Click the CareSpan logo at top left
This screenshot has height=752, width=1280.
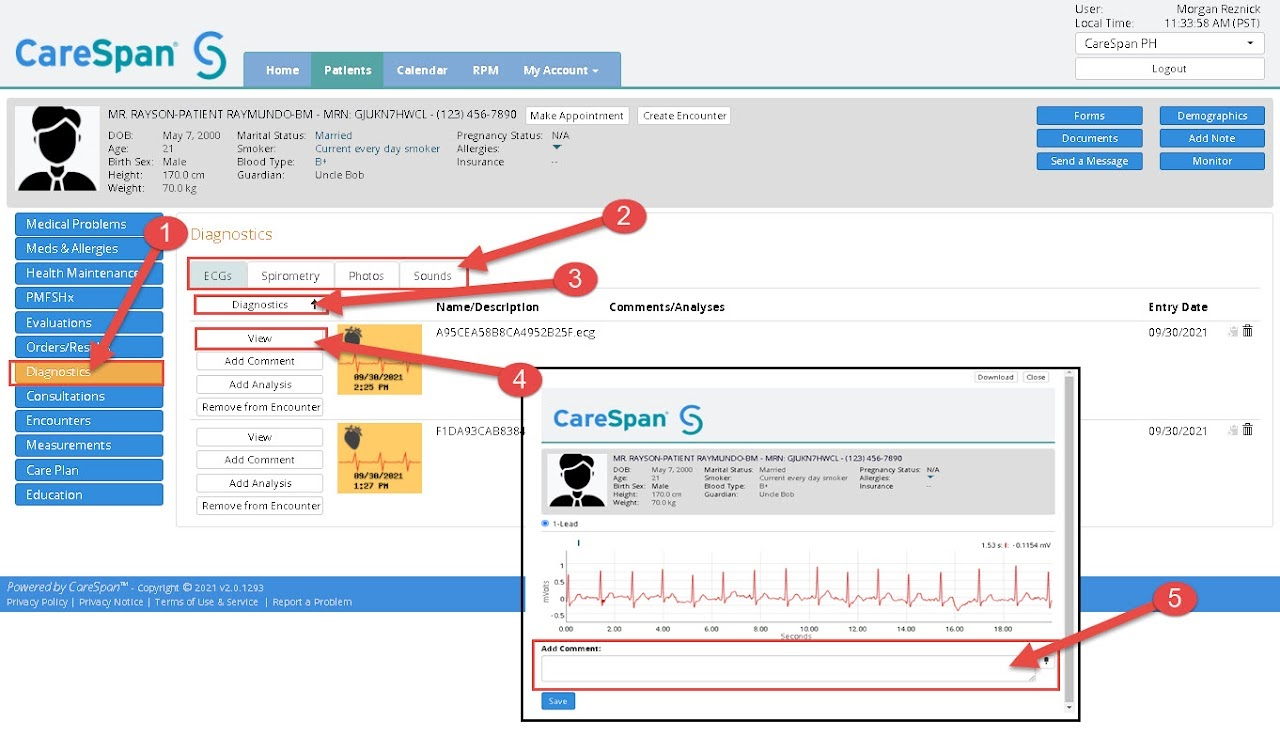point(120,53)
